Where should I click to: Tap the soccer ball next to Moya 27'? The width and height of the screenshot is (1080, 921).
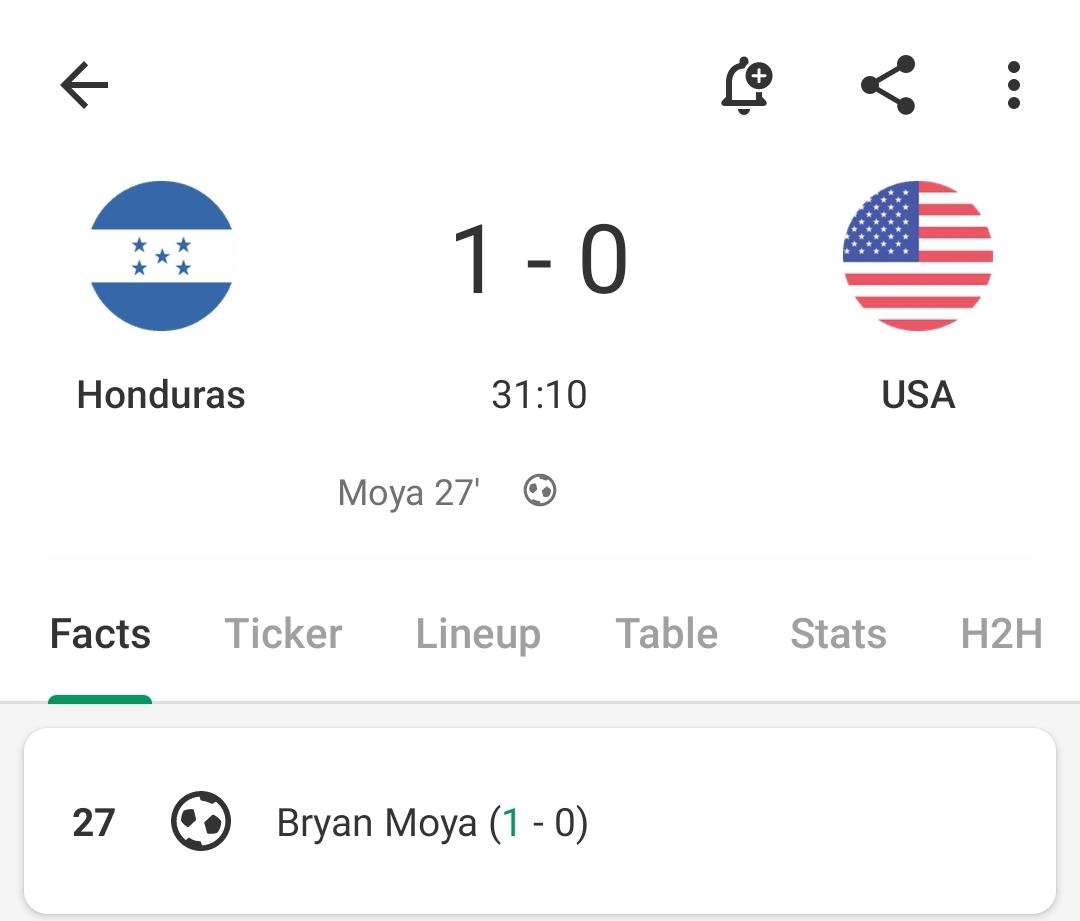(539, 491)
